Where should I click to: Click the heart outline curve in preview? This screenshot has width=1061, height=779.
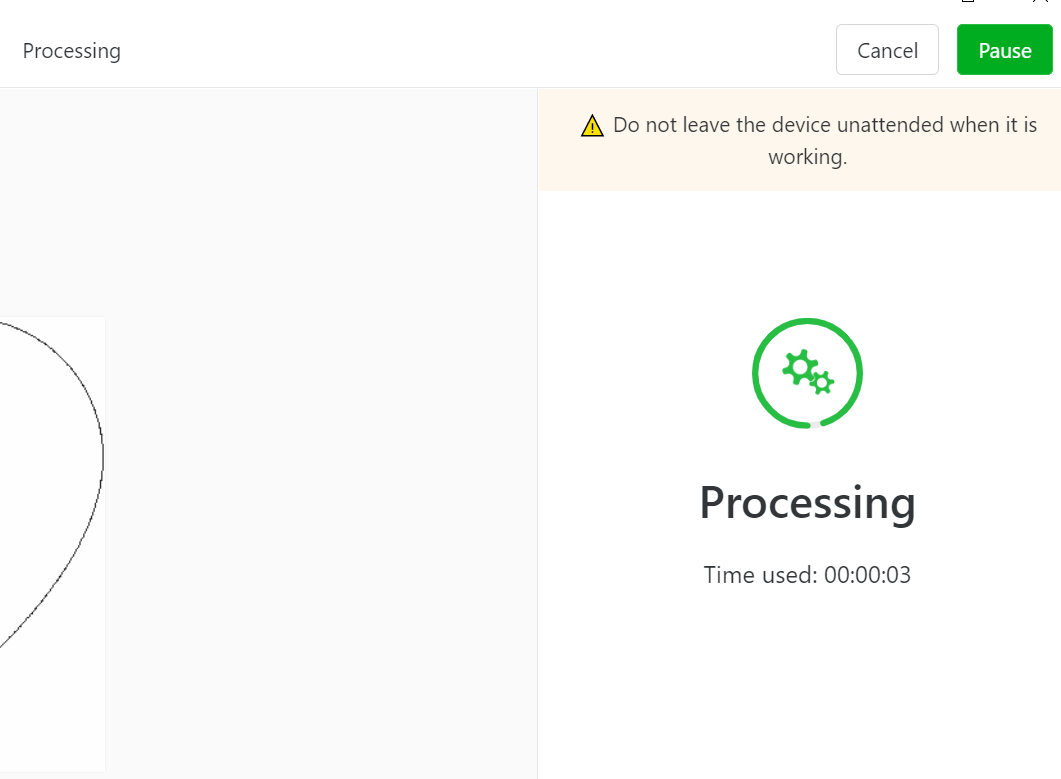(102, 458)
